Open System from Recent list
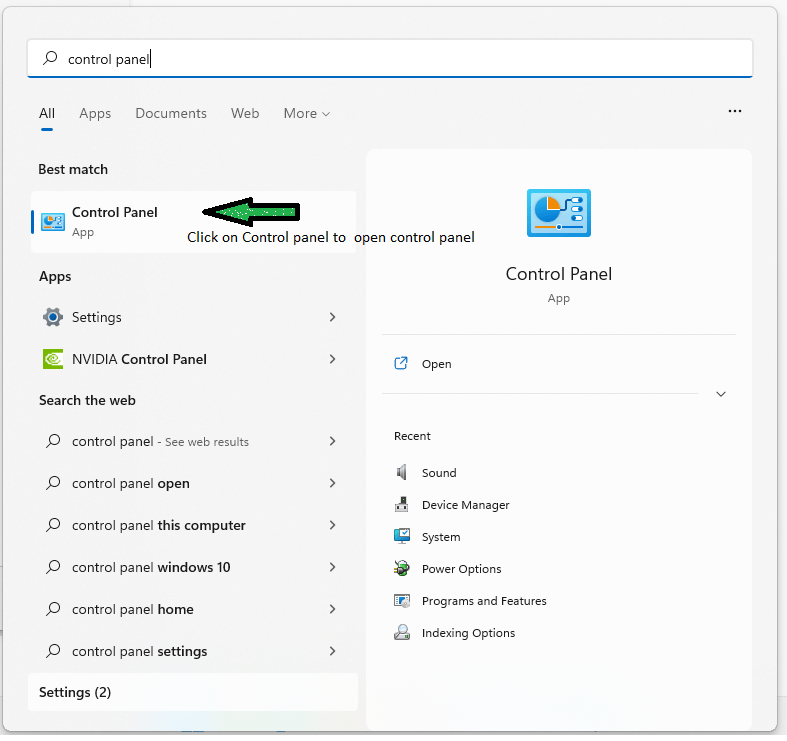The image size is (787, 741). (x=441, y=537)
